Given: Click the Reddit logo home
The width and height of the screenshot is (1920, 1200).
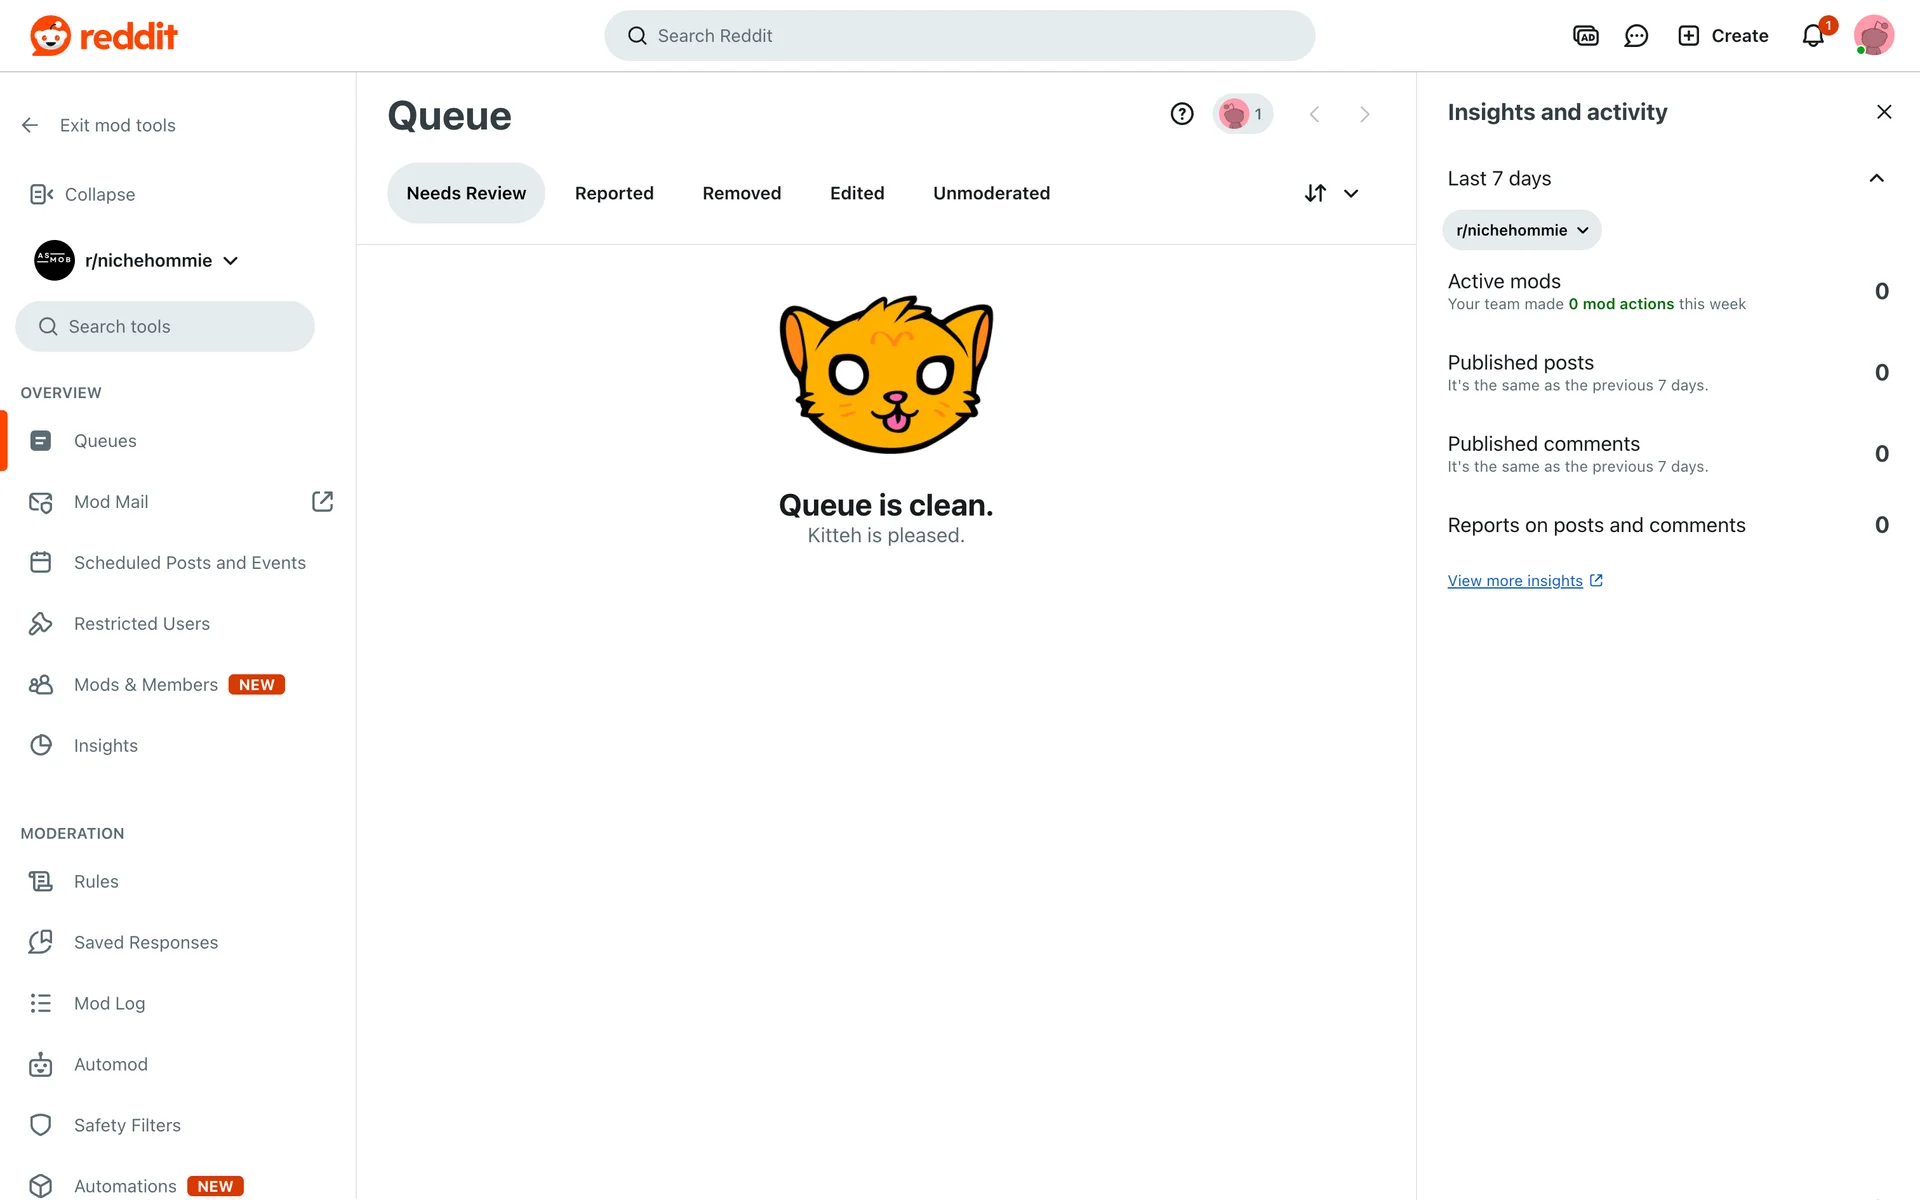Looking at the screenshot, I should (104, 36).
